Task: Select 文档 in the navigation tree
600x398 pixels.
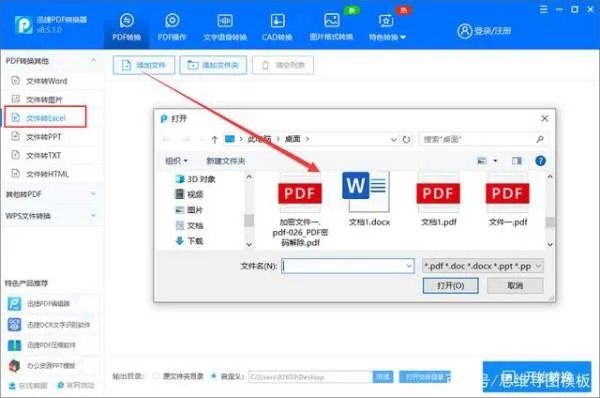Action: click(x=189, y=225)
